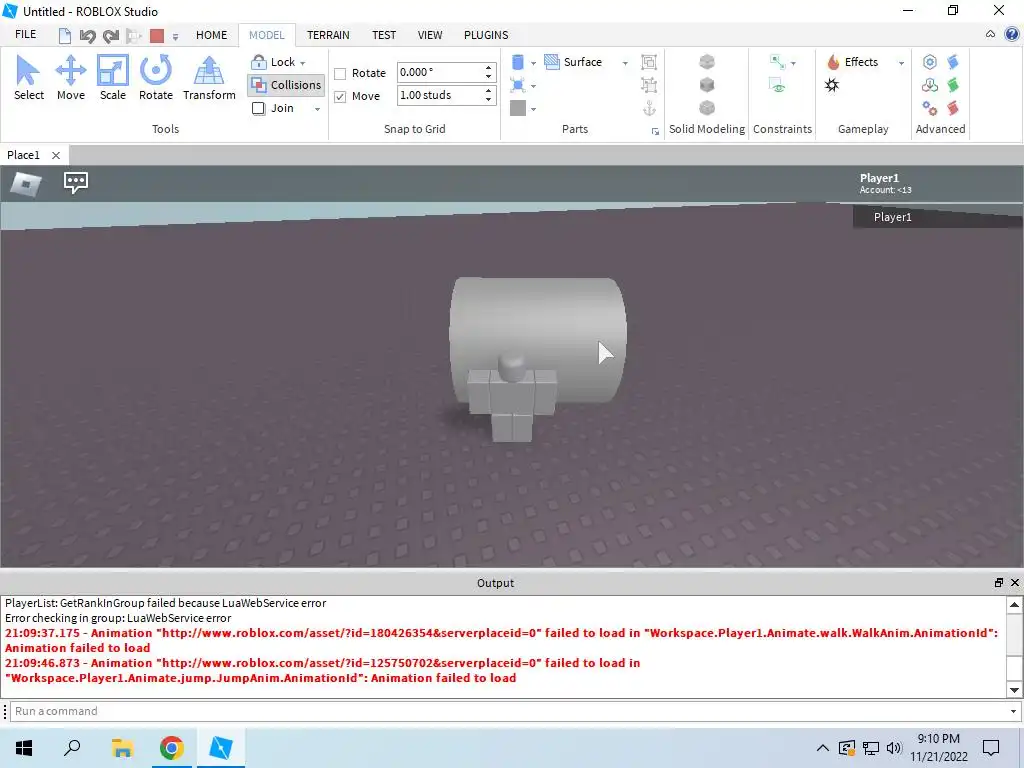Expand the Surface dropdown arrow
Screen dimensions: 1024x768
(x=625, y=63)
